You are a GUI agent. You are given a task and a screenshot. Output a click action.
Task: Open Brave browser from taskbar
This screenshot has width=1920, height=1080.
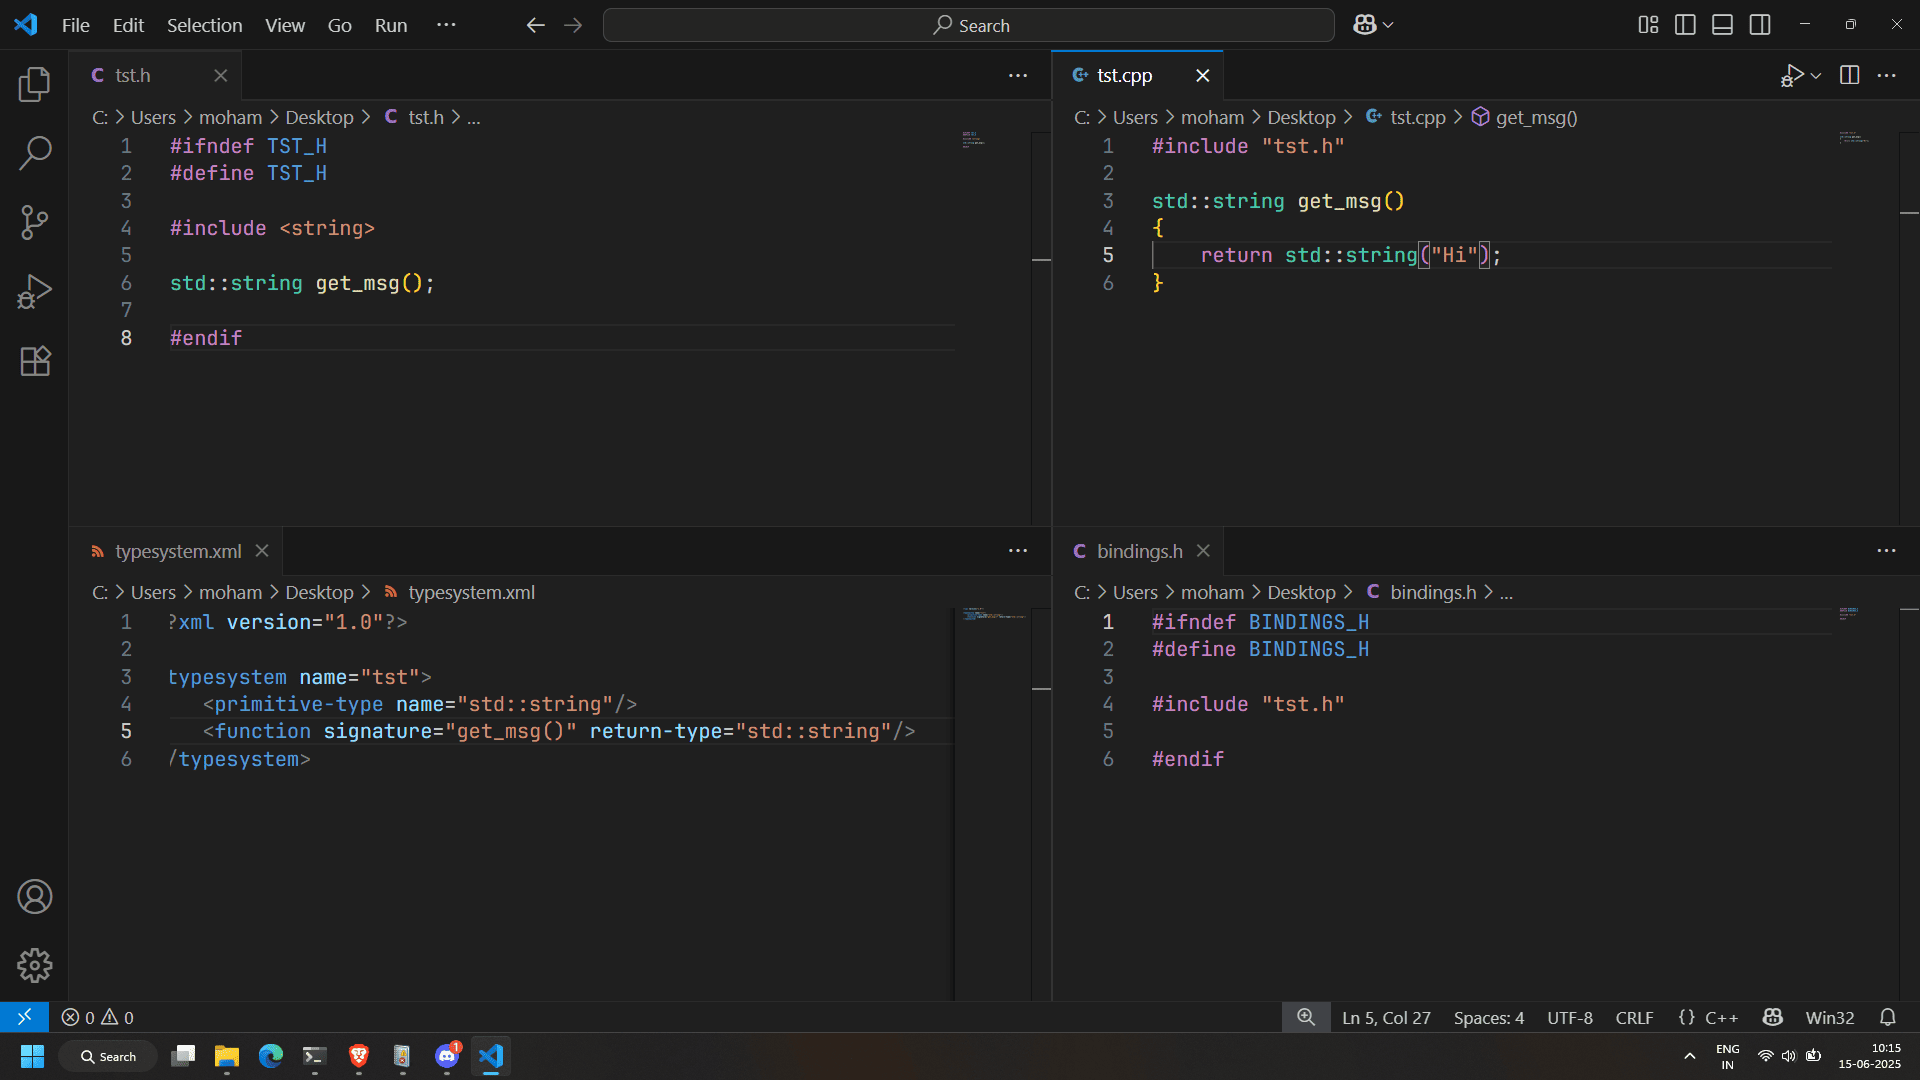pyautogui.click(x=359, y=1056)
